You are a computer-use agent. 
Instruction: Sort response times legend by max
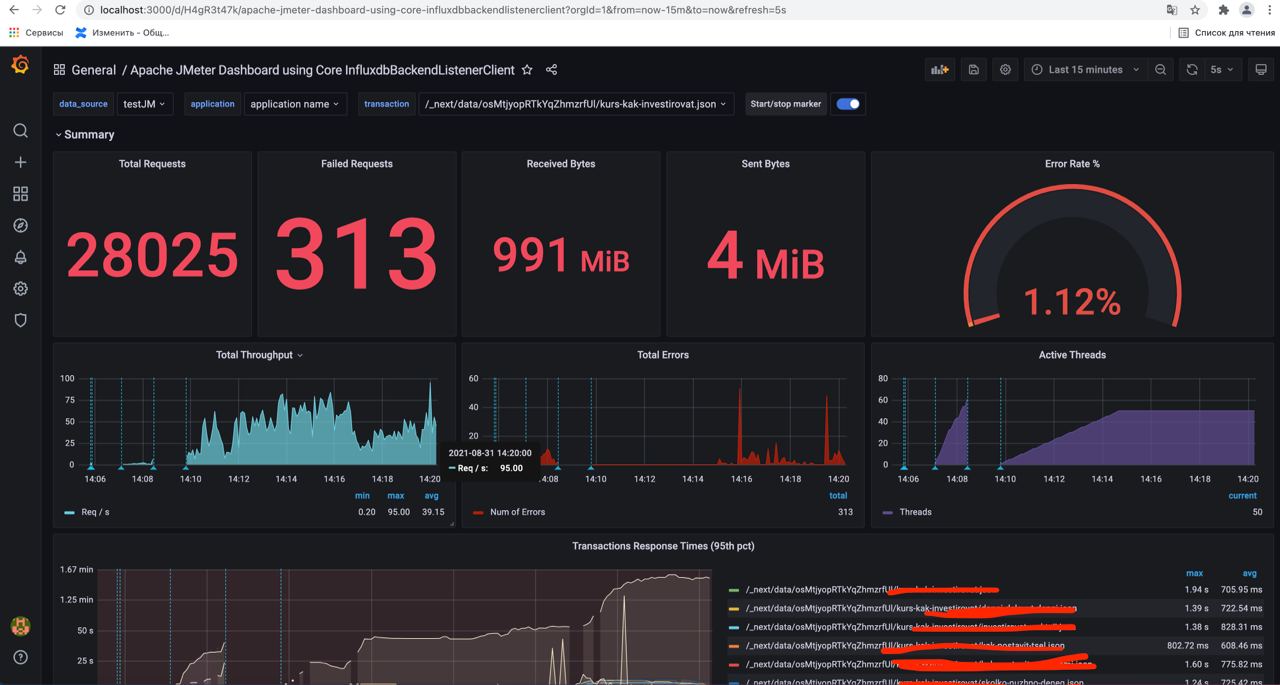pyautogui.click(x=1194, y=573)
